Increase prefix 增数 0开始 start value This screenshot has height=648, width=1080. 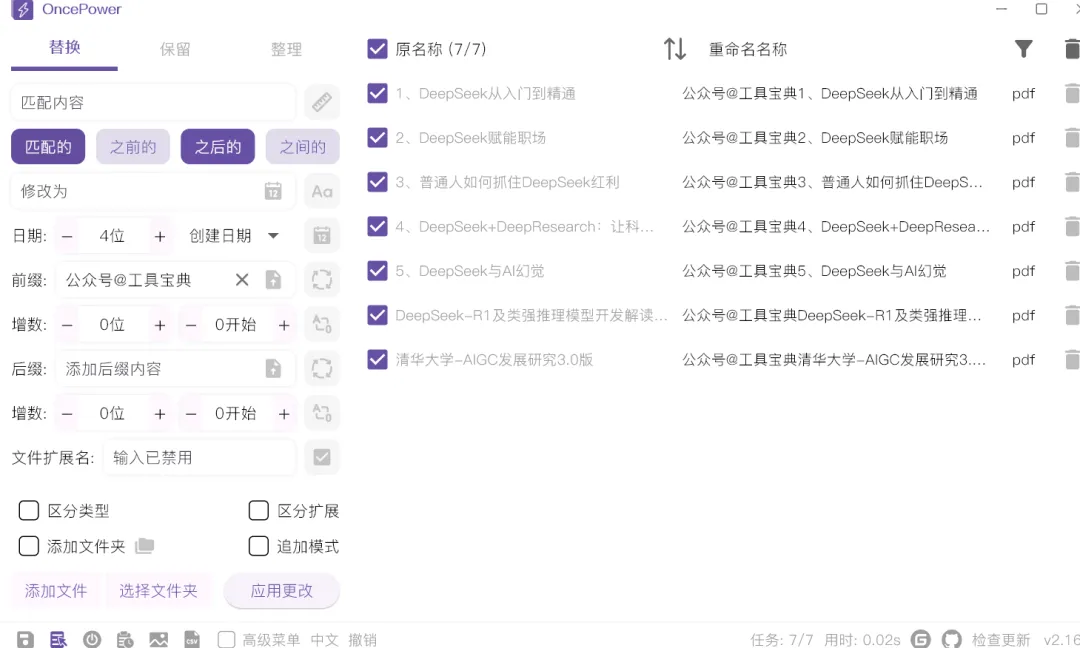point(284,325)
